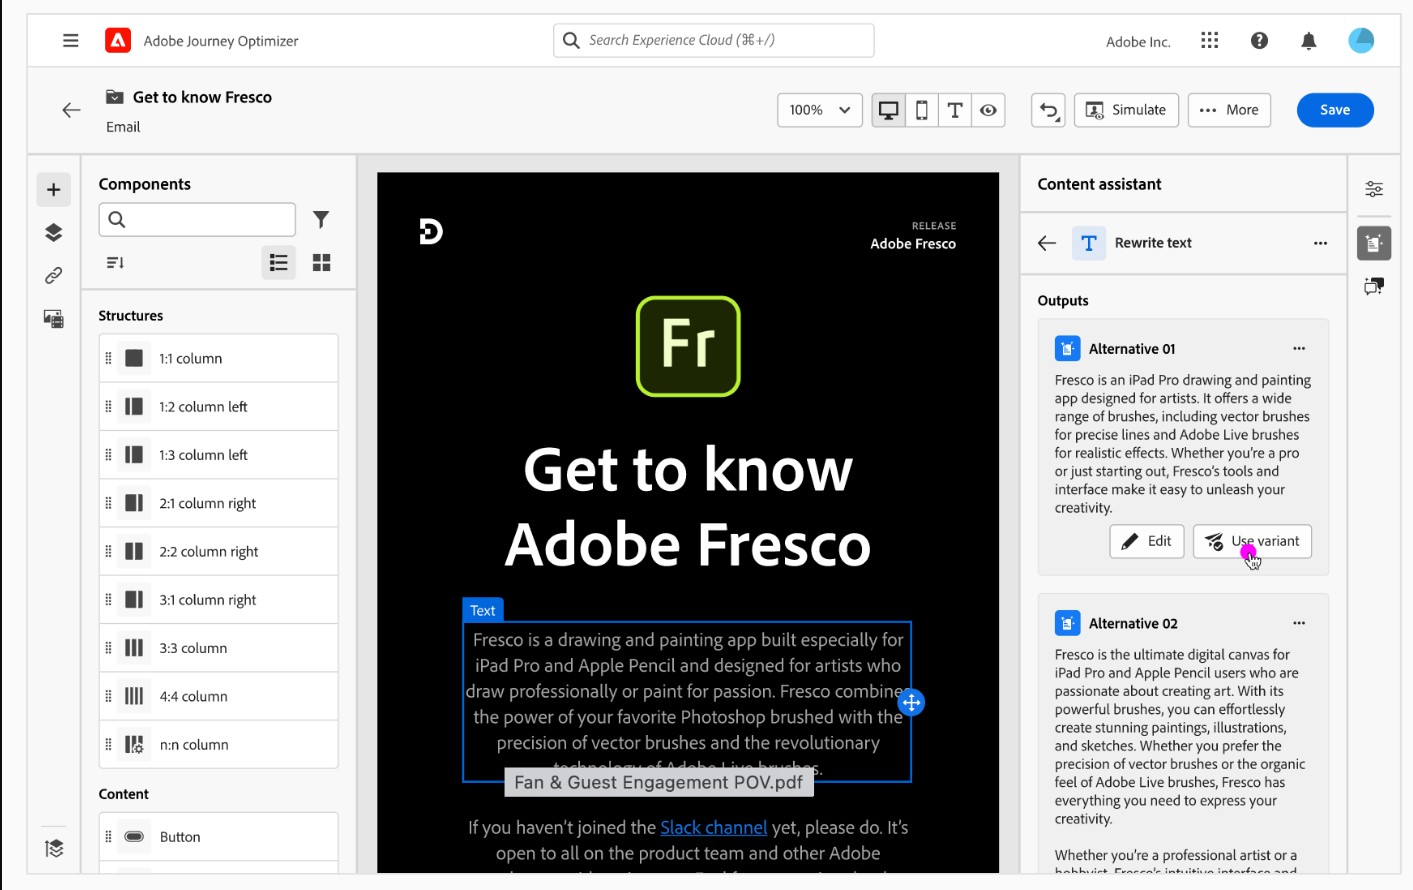Select the 3:3 column structure
Image resolution: width=1413 pixels, height=890 pixels.
pos(218,648)
